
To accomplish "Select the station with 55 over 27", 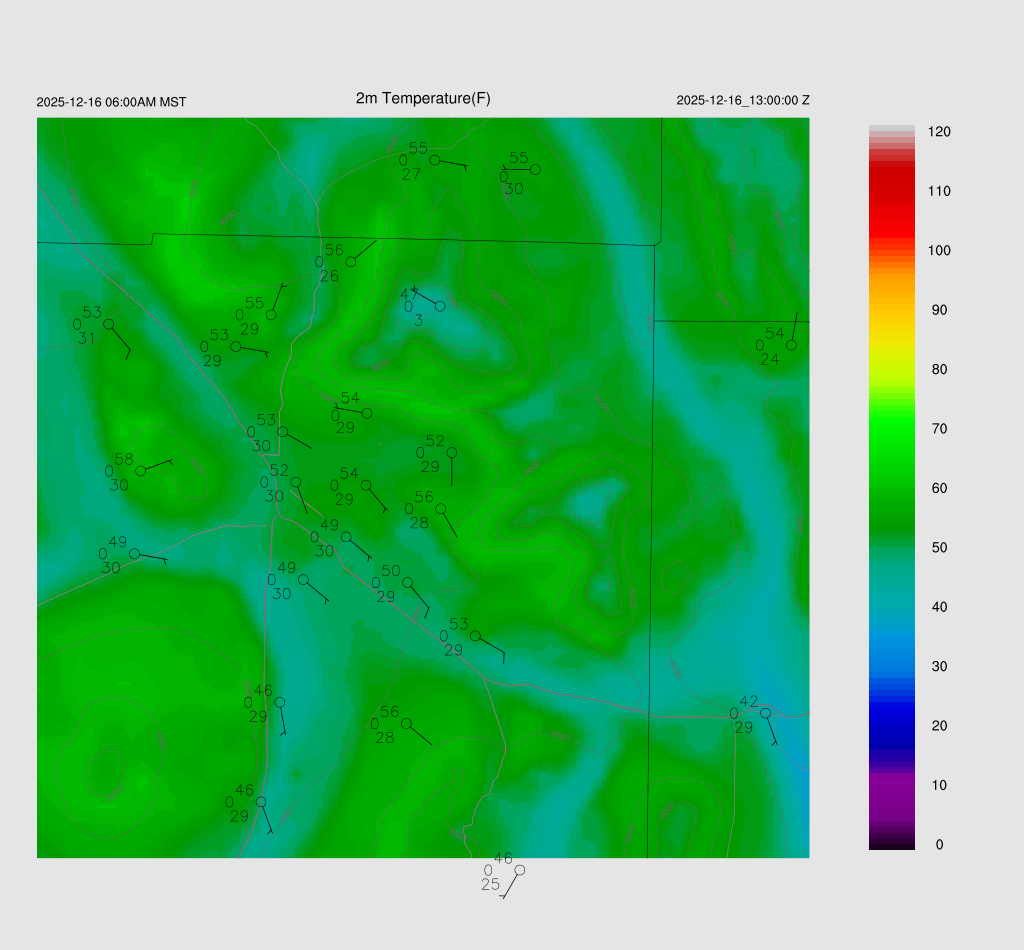I will tap(435, 160).
